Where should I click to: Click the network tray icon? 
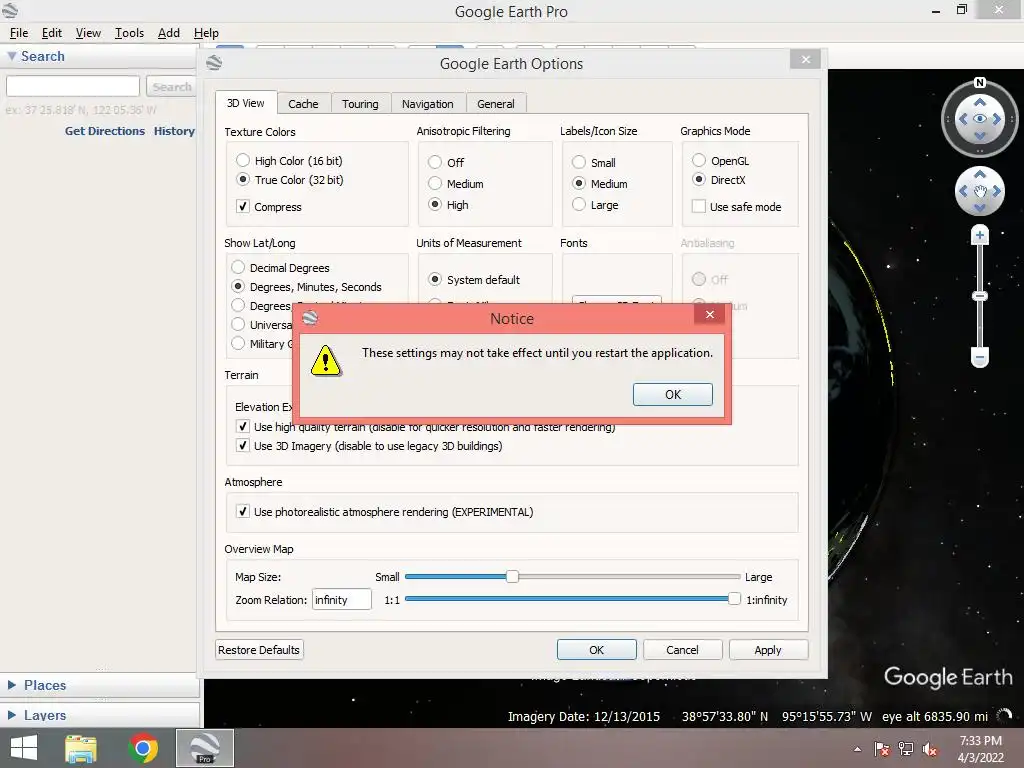(x=906, y=750)
